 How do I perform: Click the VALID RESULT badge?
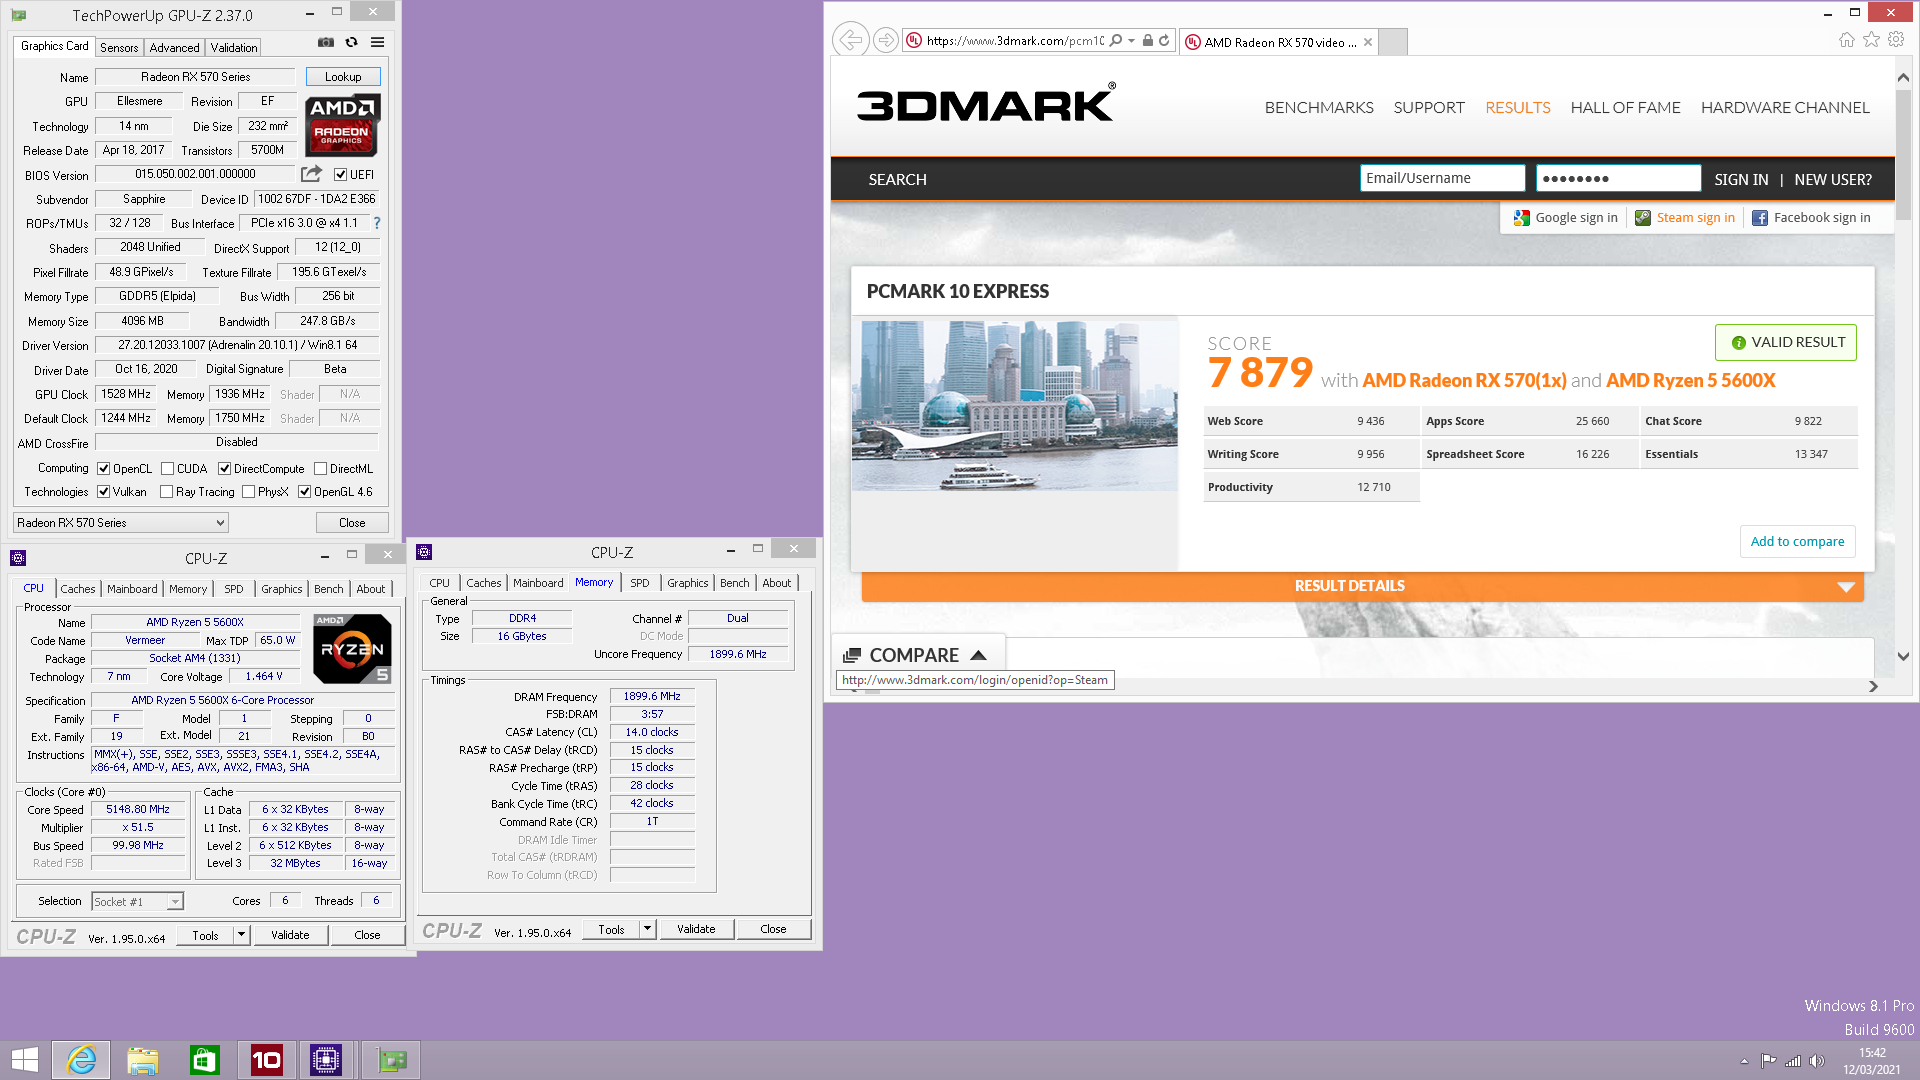(1786, 342)
